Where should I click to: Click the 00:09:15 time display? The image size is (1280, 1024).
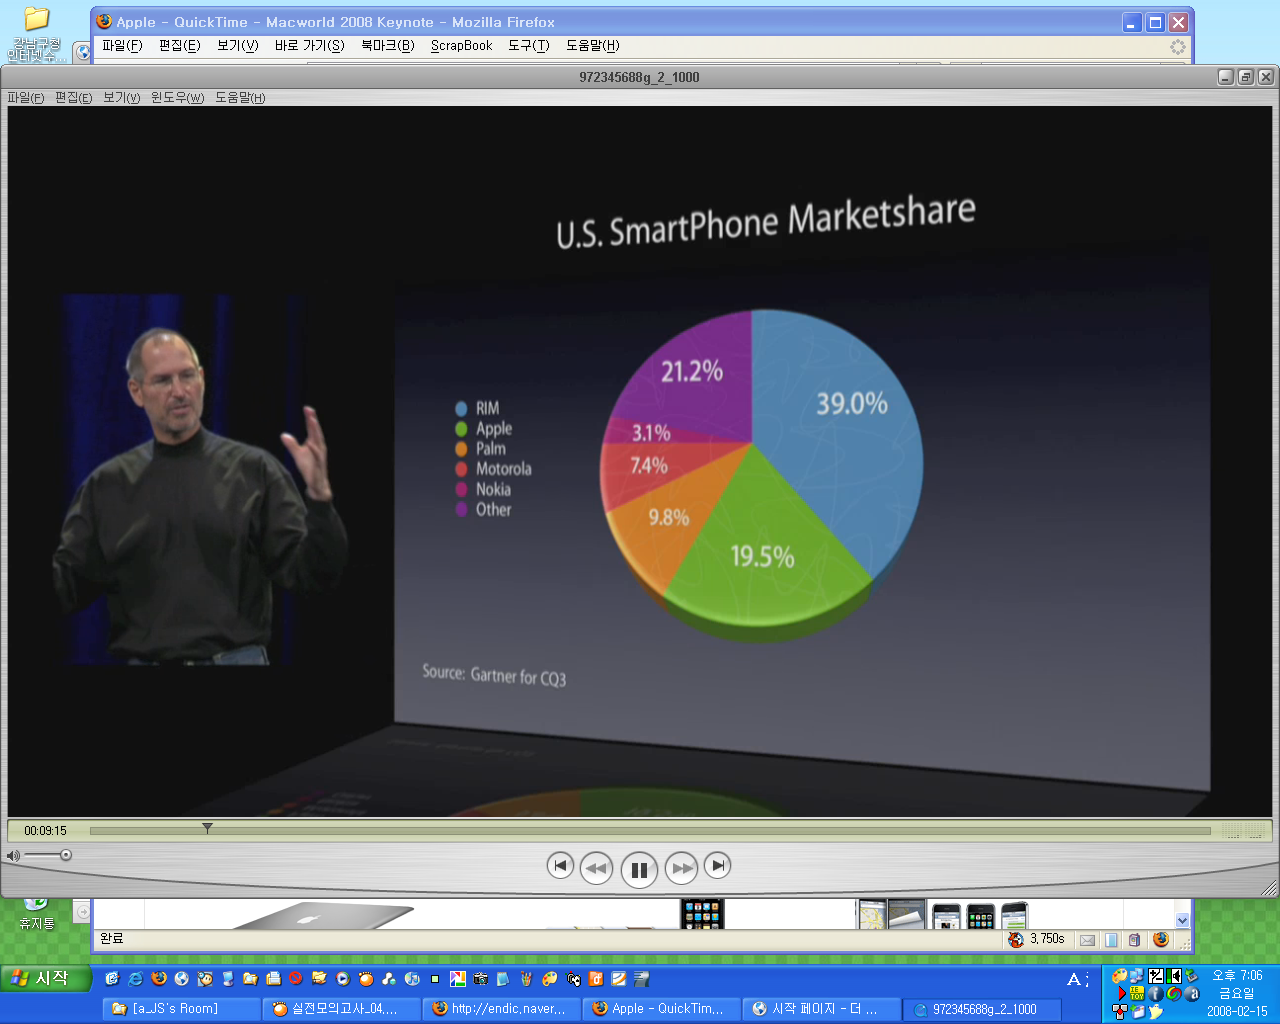[45, 830]
